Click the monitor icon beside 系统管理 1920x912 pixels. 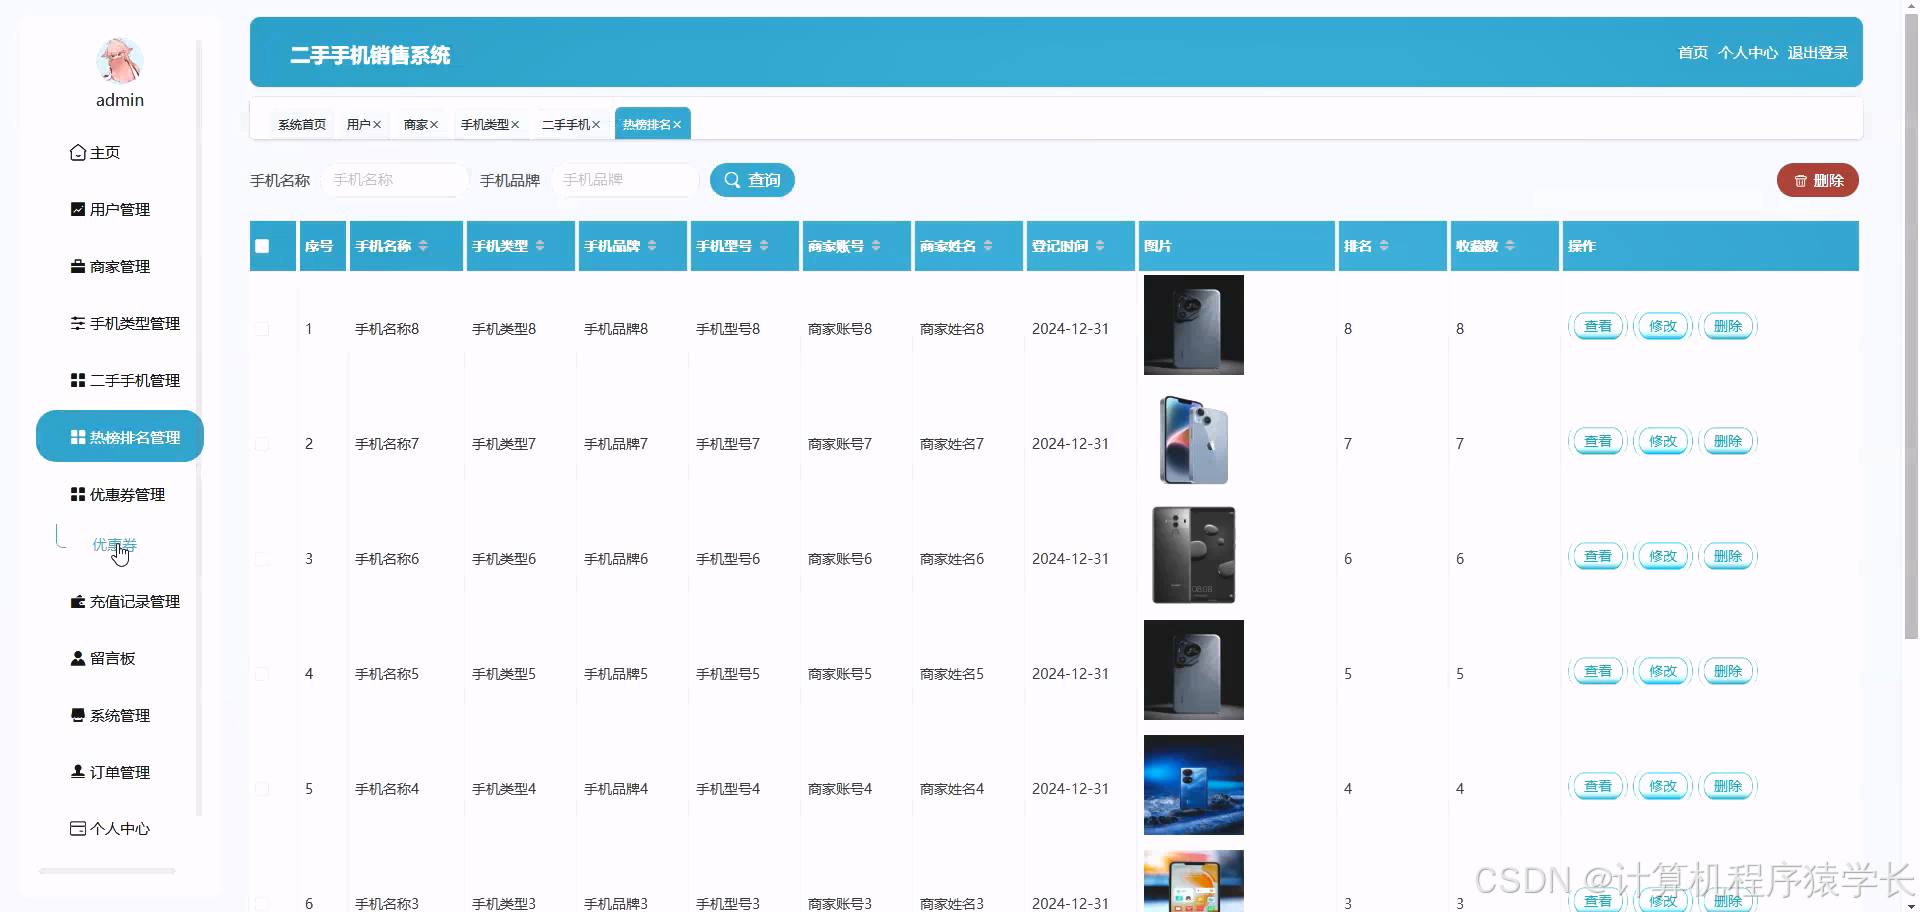(78, 715)
